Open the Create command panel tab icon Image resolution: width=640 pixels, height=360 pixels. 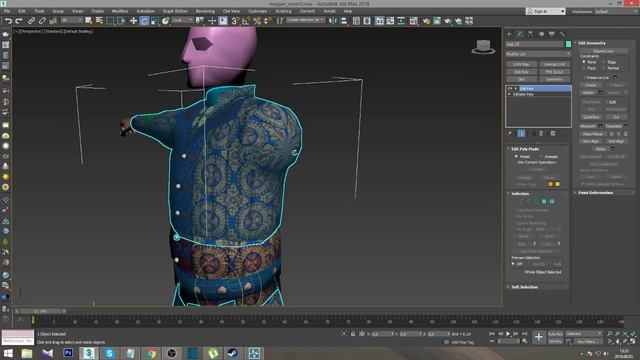[x=509, y=34]
